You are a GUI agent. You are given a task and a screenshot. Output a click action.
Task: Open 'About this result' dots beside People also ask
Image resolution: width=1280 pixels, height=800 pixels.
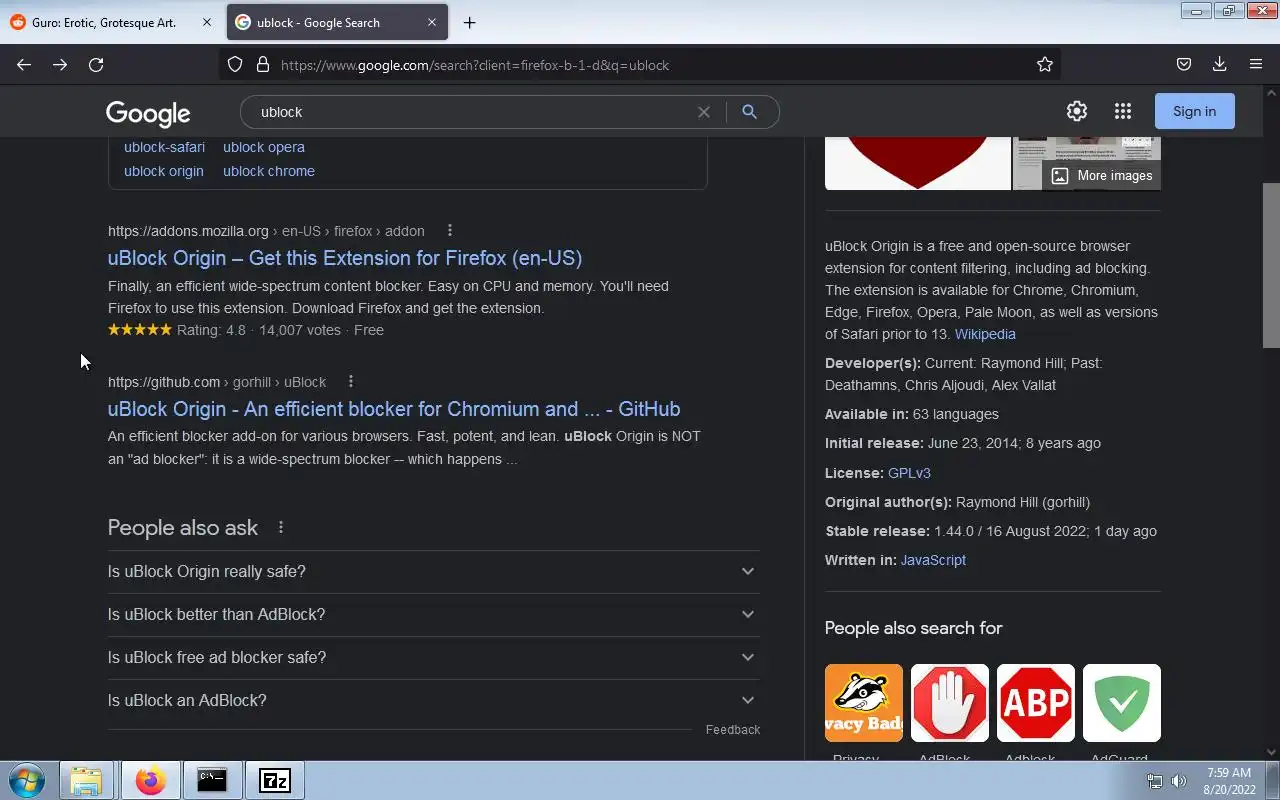click(281, 527)
